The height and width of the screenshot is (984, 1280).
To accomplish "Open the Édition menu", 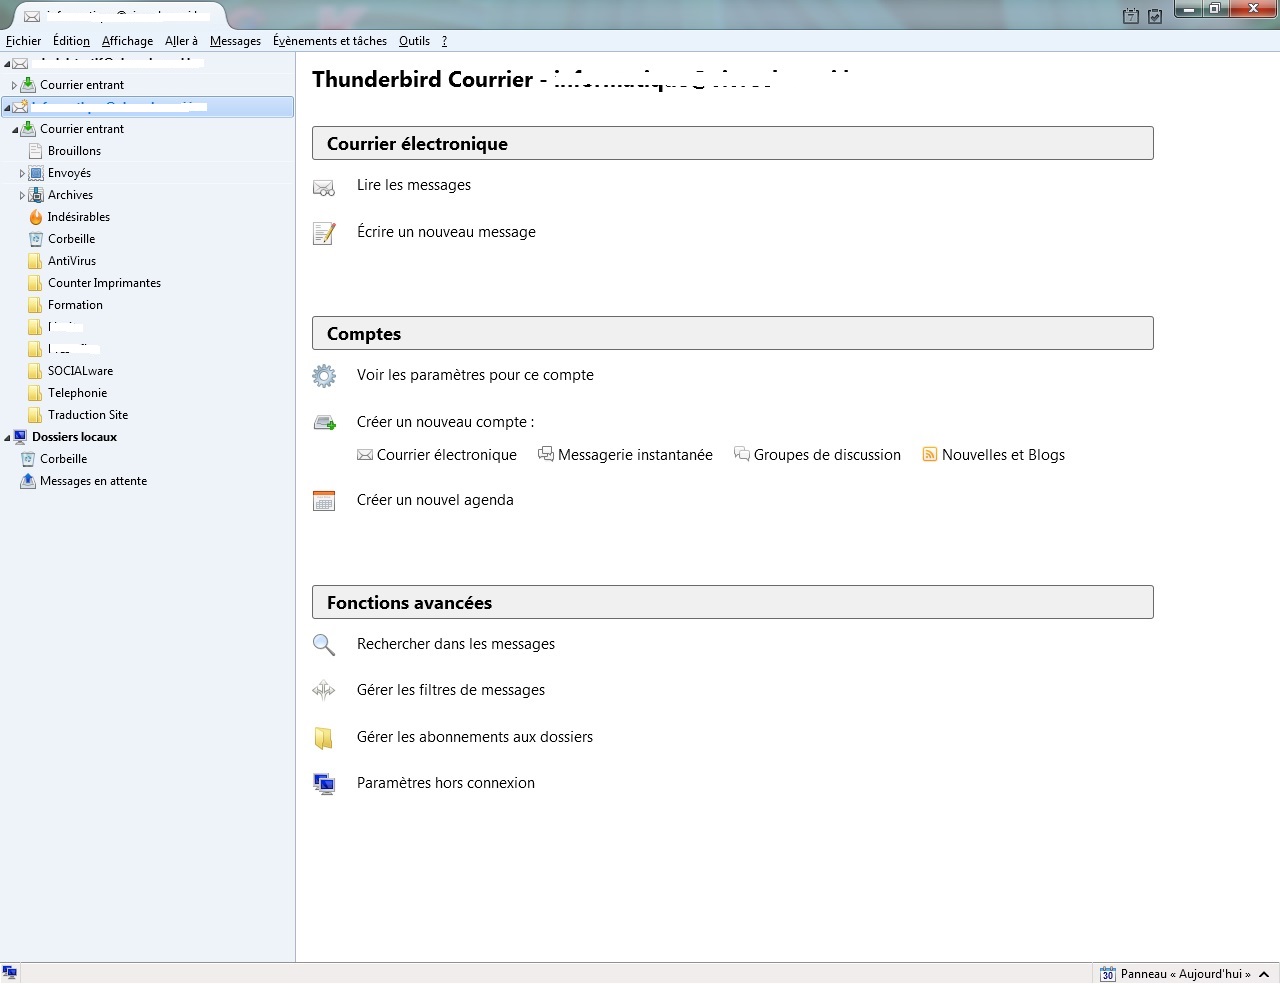I will point(71,41).
